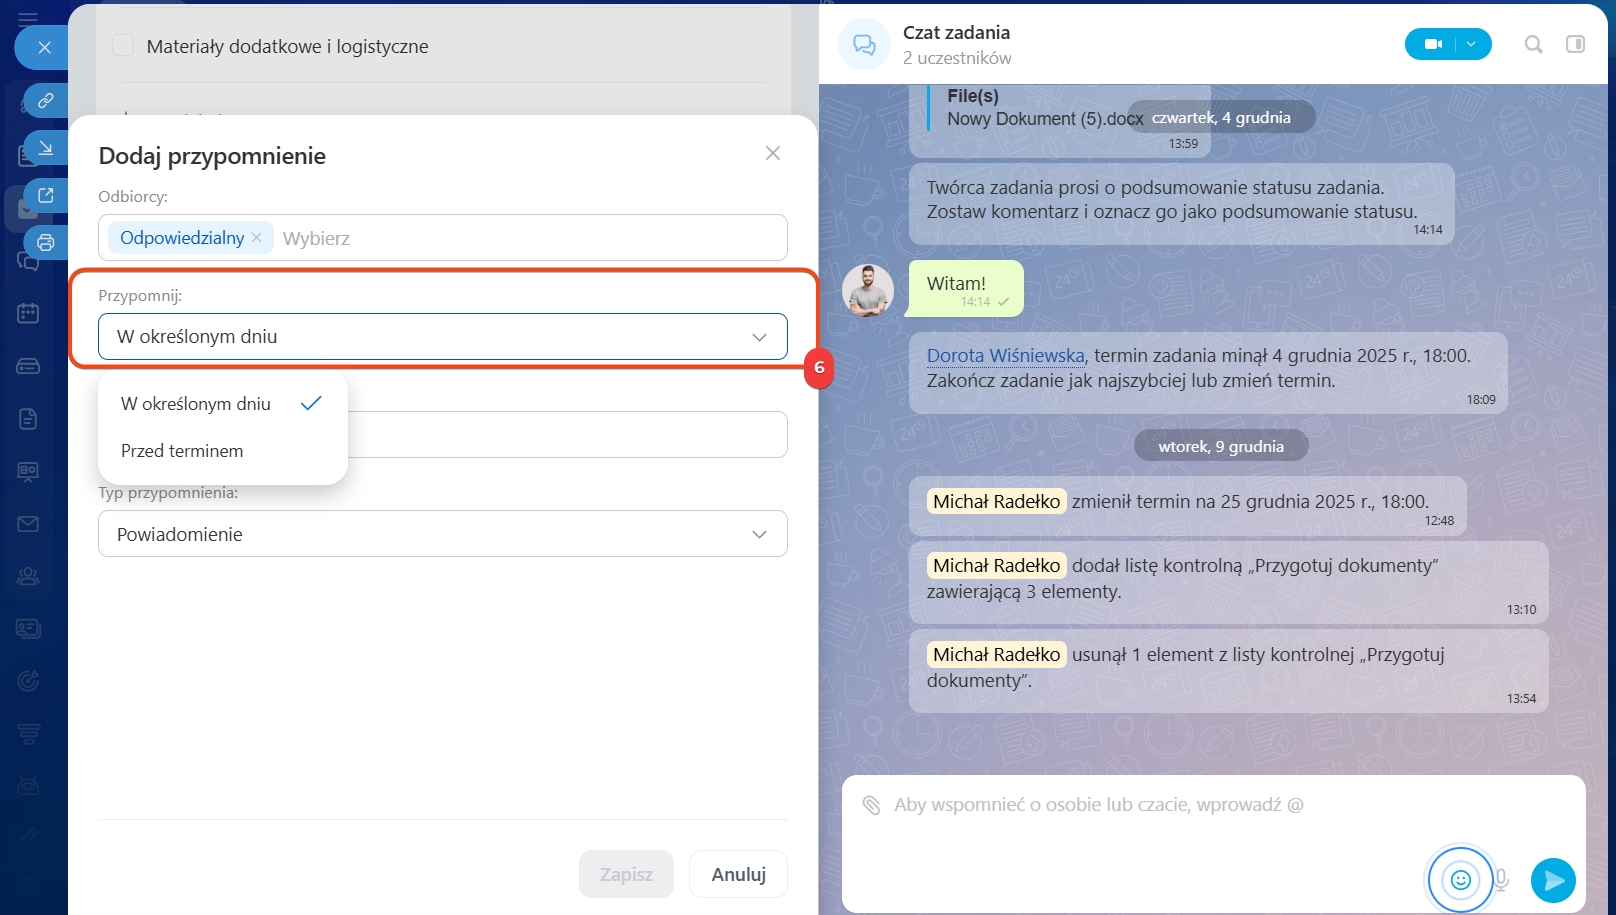Expand the Typ przypomnienia Powiadomienie dropdown
This screenshot has height=915, width=1616.
point(443,534)
